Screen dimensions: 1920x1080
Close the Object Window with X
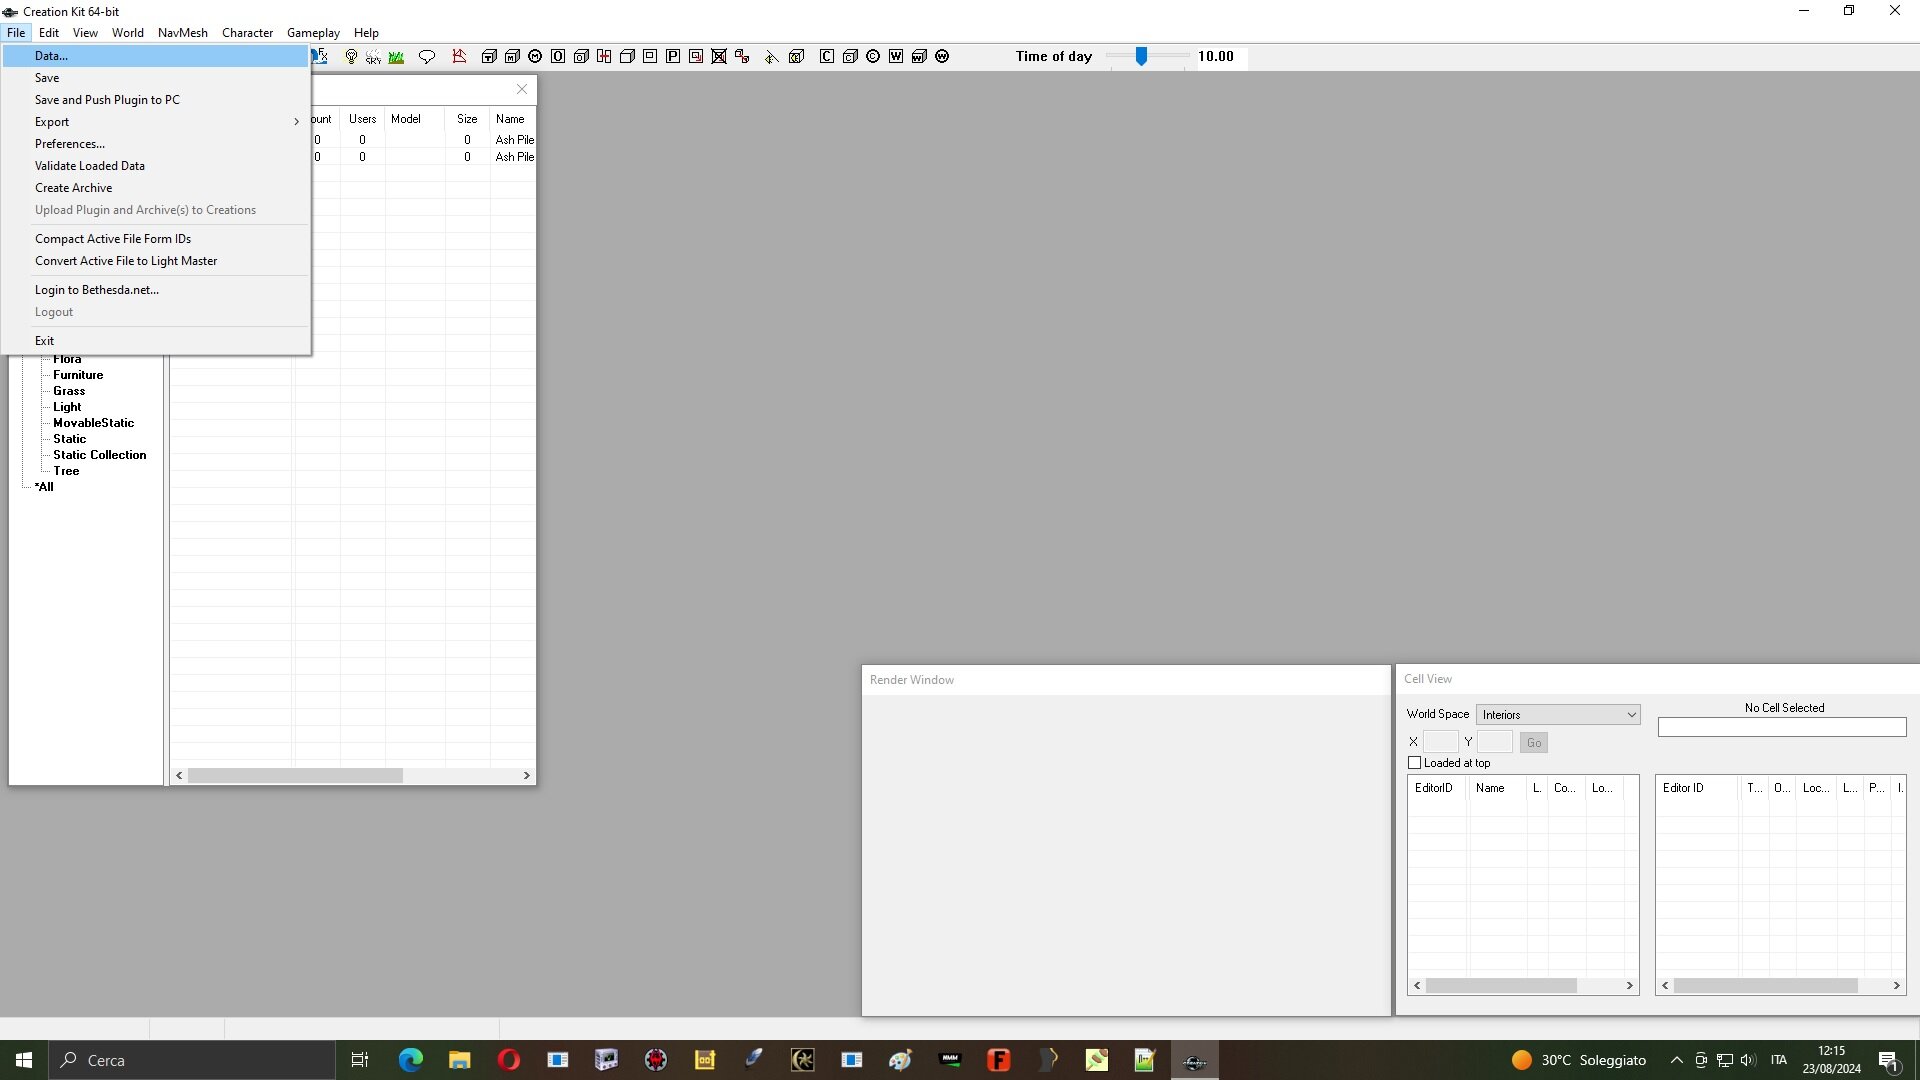coord(522,89)
